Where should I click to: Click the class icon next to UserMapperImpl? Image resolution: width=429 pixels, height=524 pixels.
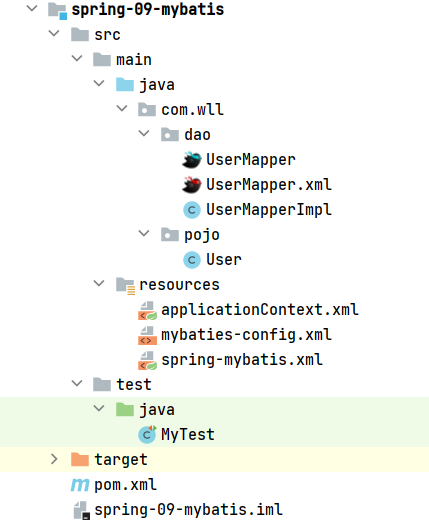coord(192,210)
